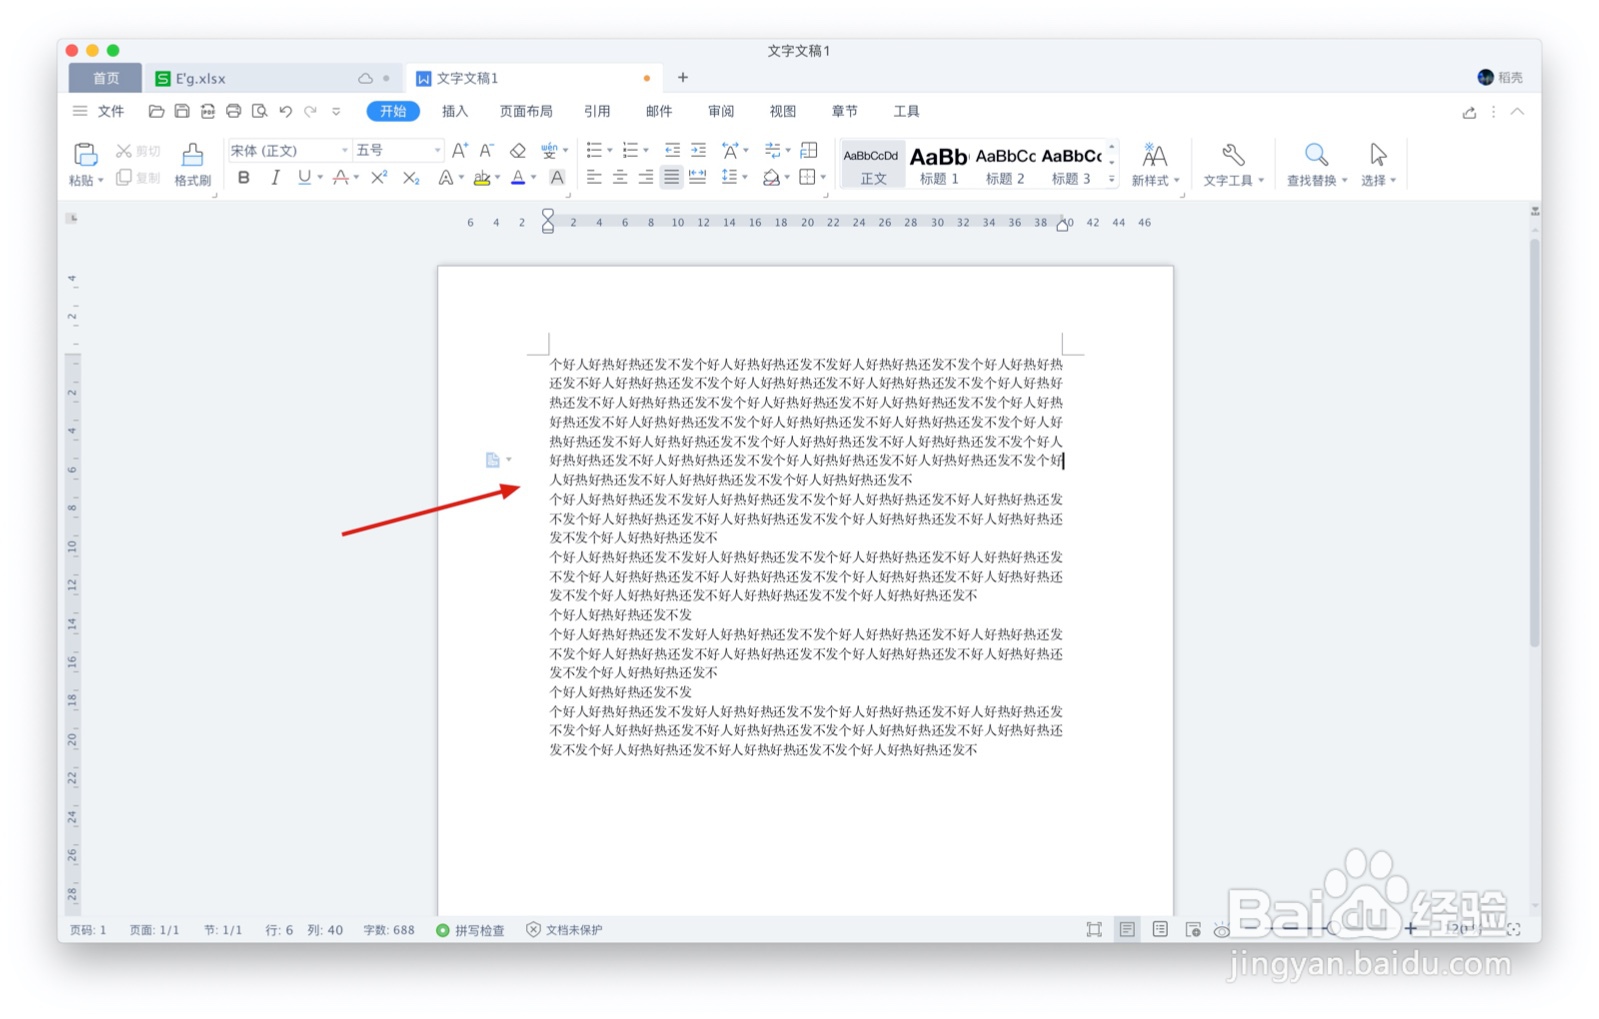This screenshot has width=1599, height=1019.
Task: Open a new tab with plus button
Action: pos(683,77)
